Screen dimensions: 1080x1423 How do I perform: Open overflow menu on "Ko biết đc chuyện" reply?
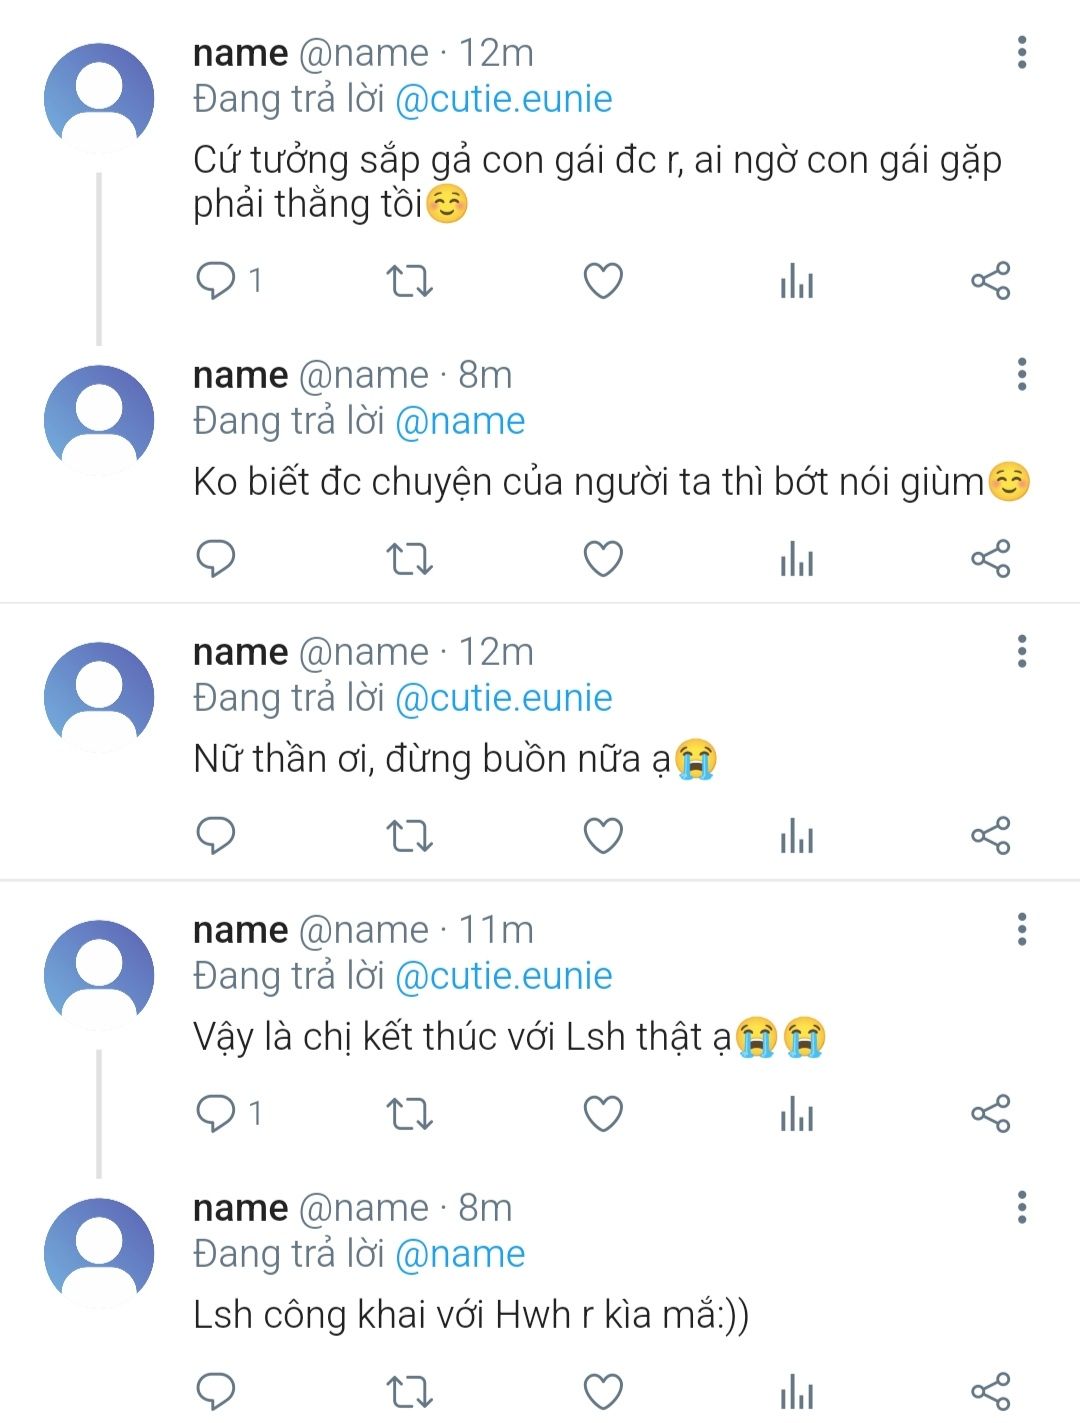point(1021,375)
